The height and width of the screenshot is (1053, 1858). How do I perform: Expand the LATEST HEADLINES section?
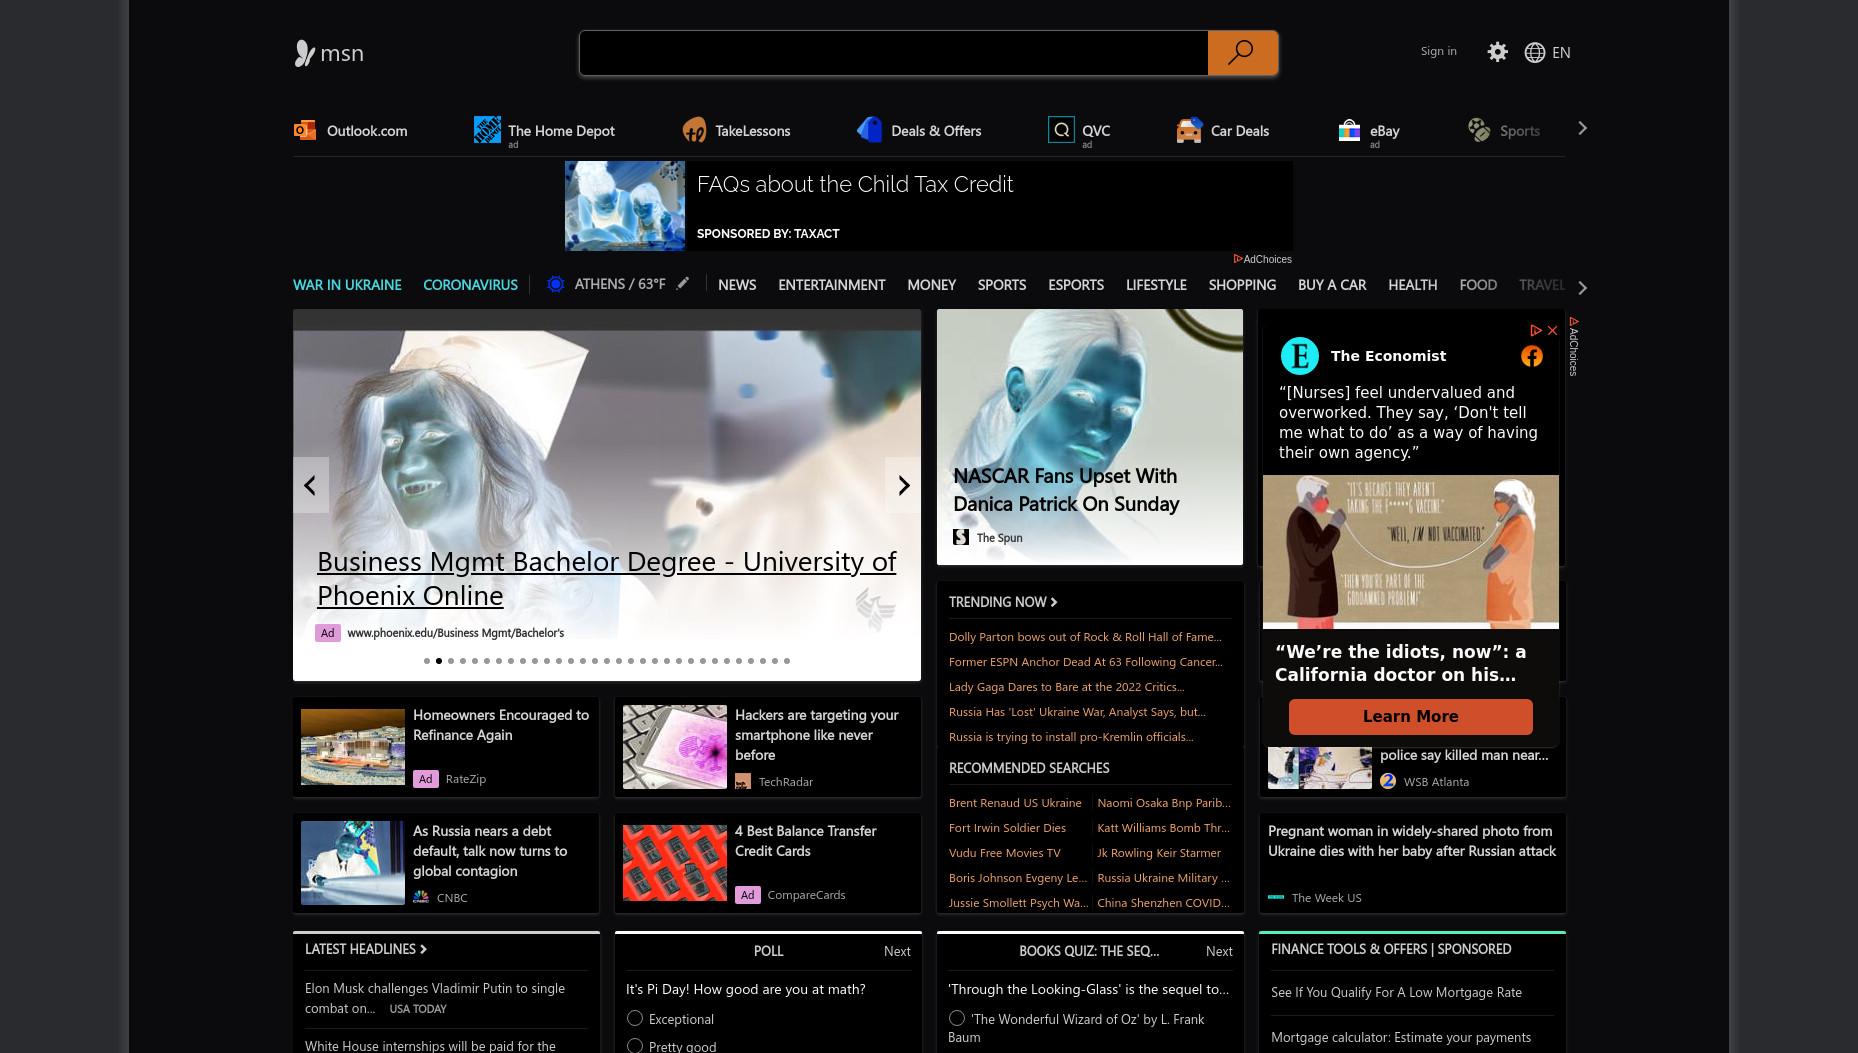point(366,949)
